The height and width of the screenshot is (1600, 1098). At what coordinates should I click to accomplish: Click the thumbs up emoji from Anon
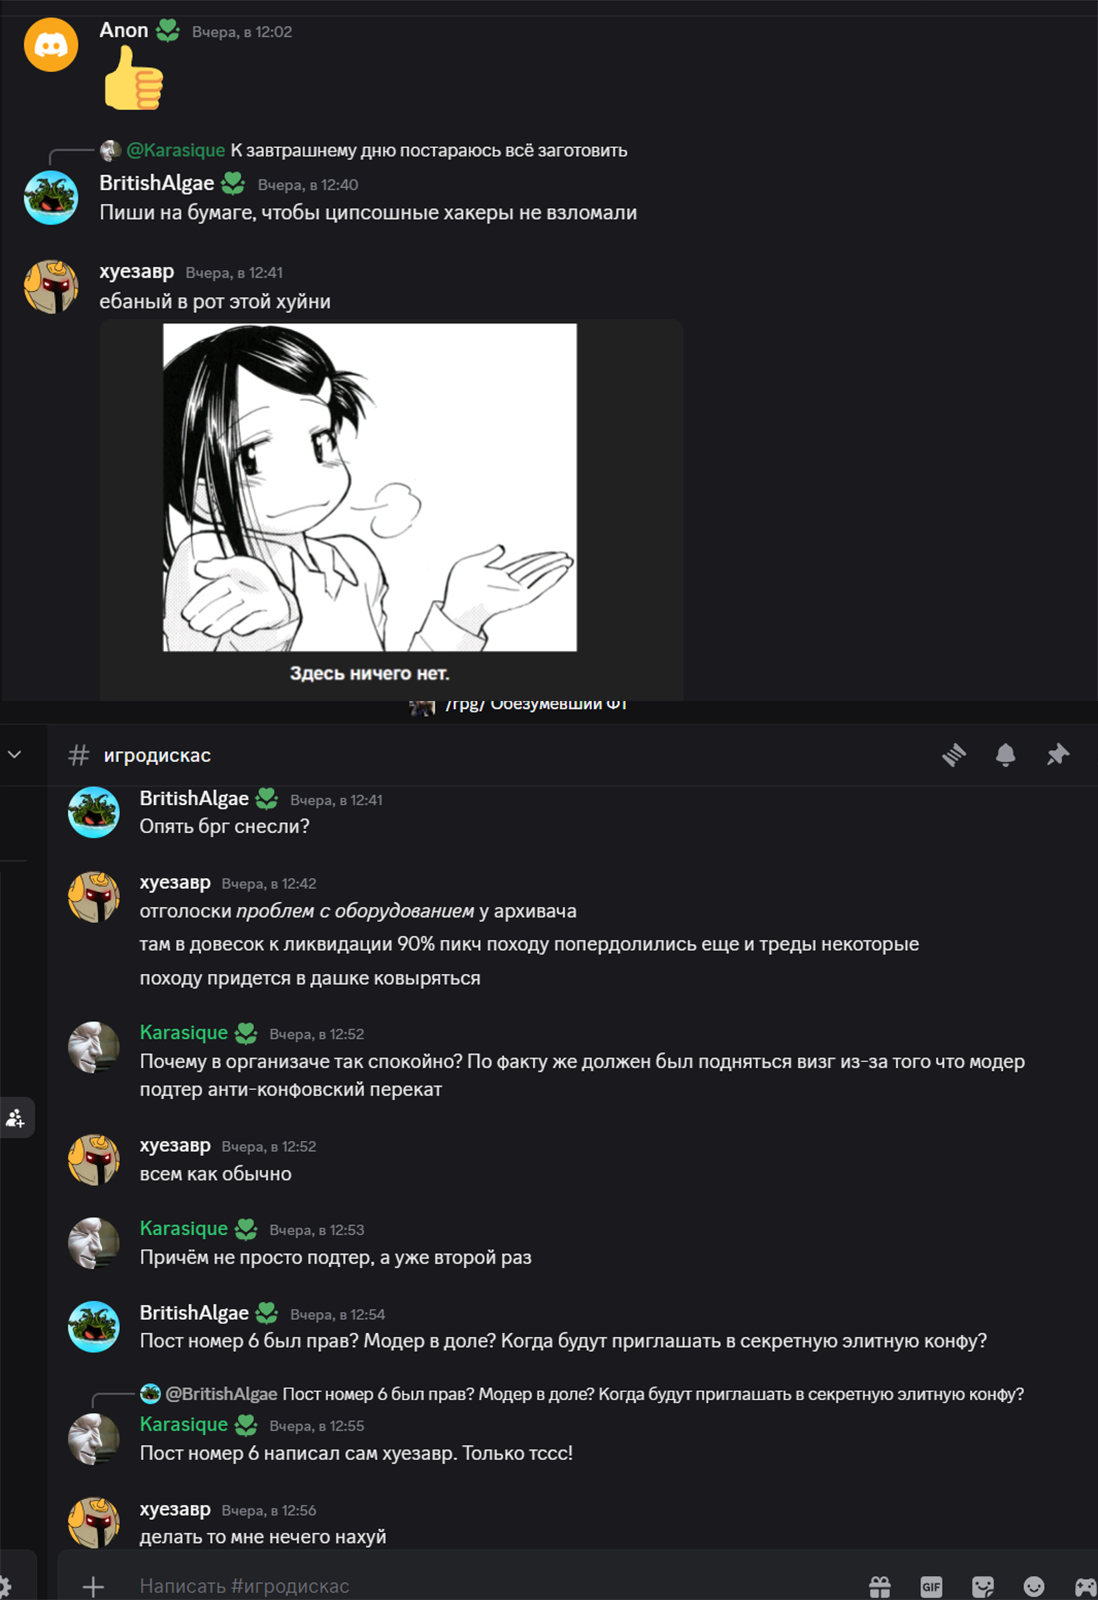coord(134,78)
